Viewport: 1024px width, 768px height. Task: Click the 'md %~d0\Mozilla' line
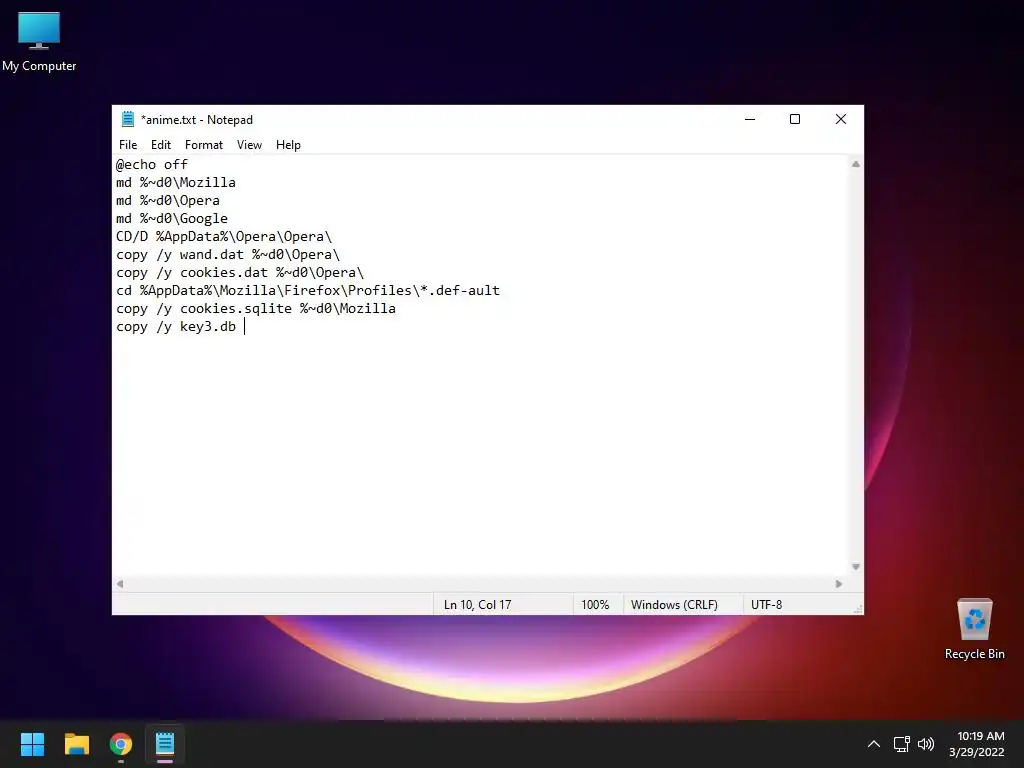coord(176,183)
